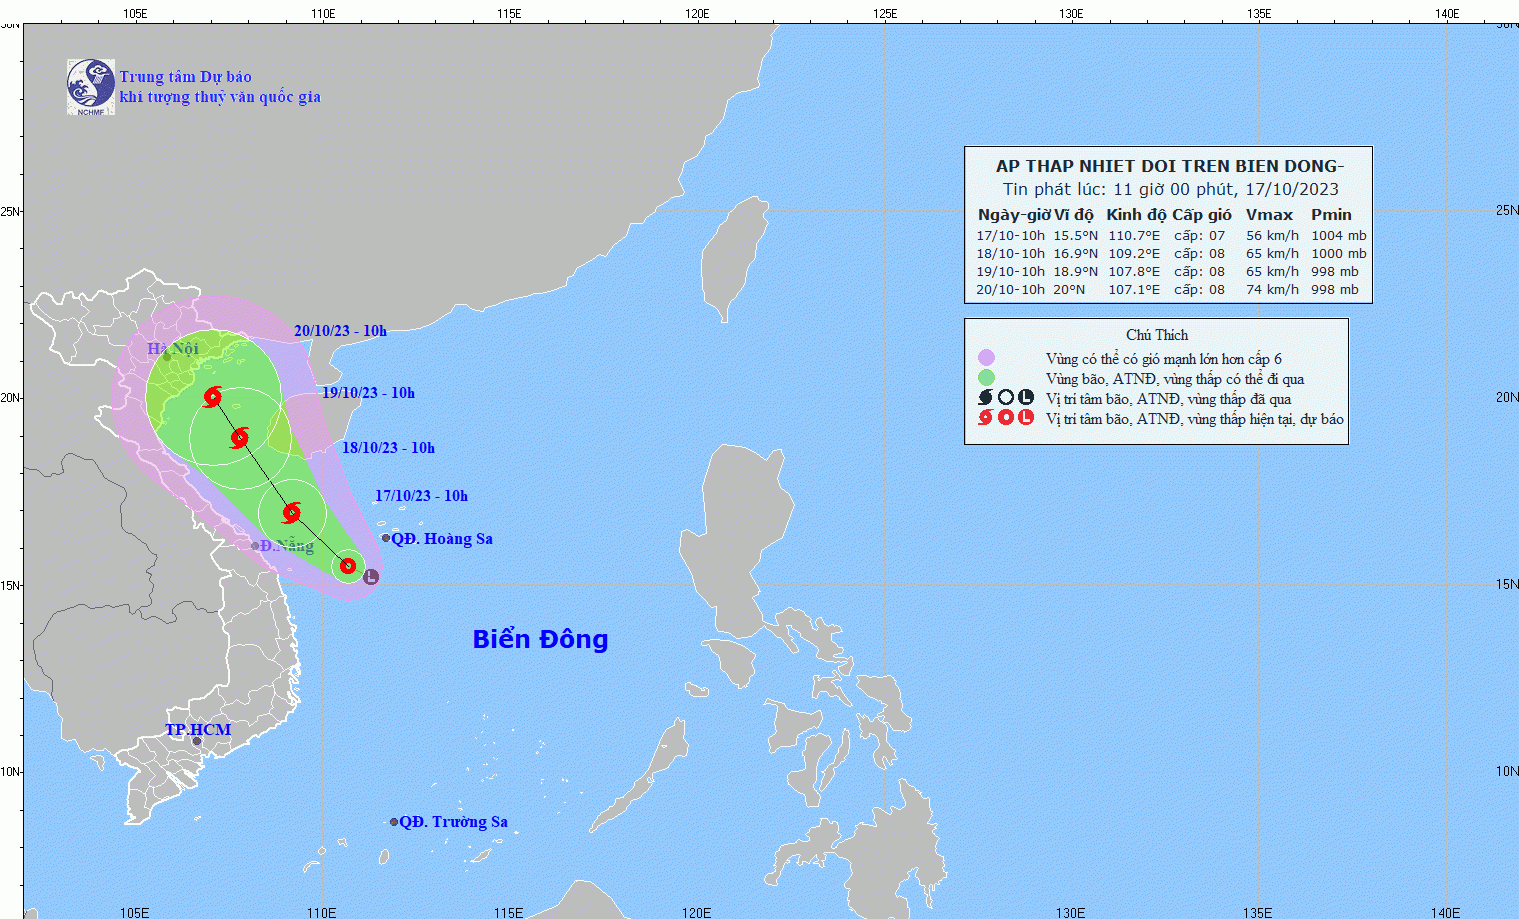Click the Pmin value '1000 mb'
The height and width of the screenshot is (919, 1519).
point(1339,254)
